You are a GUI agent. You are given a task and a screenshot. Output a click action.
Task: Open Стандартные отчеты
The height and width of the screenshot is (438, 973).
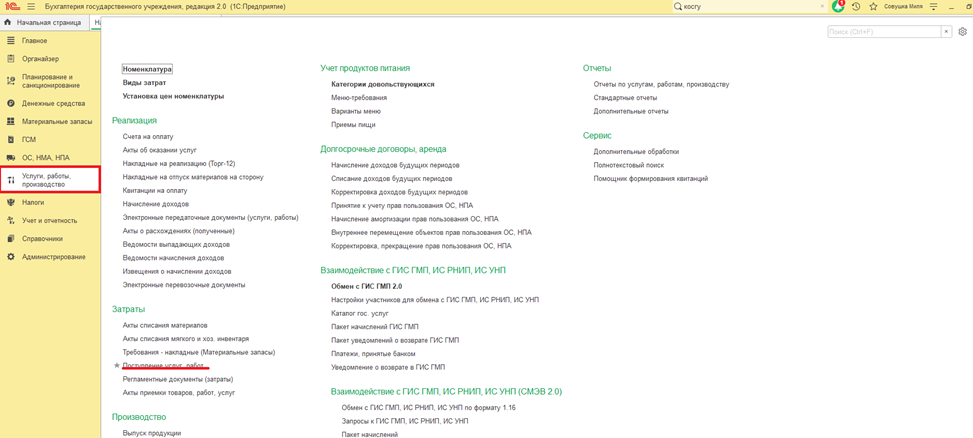(x=625, y=97)
